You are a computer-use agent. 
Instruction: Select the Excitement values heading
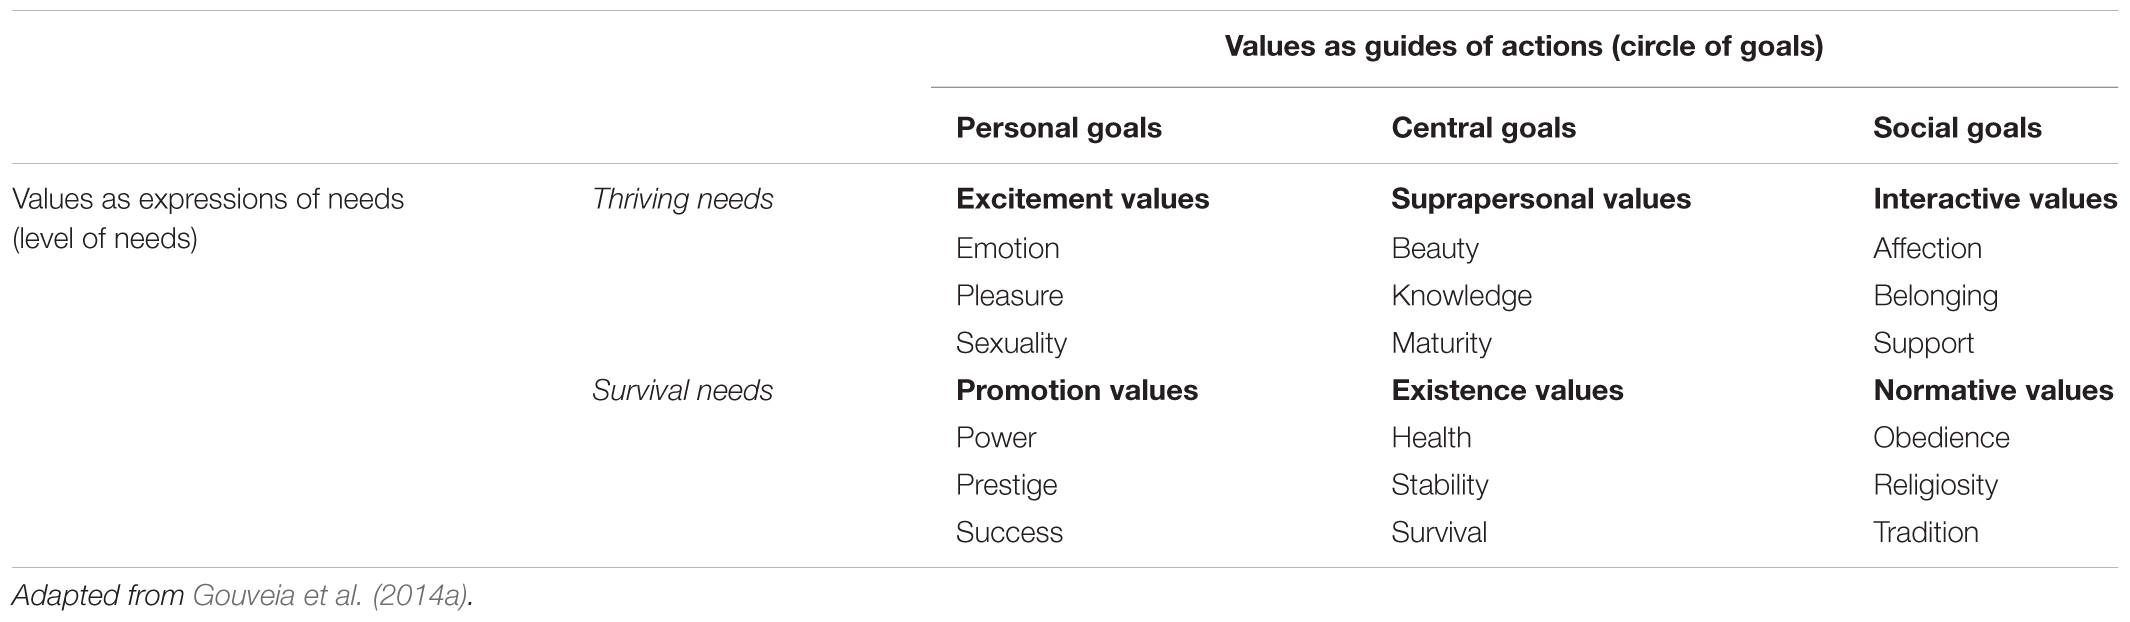pyautogui.click(x=1082, y=199)
